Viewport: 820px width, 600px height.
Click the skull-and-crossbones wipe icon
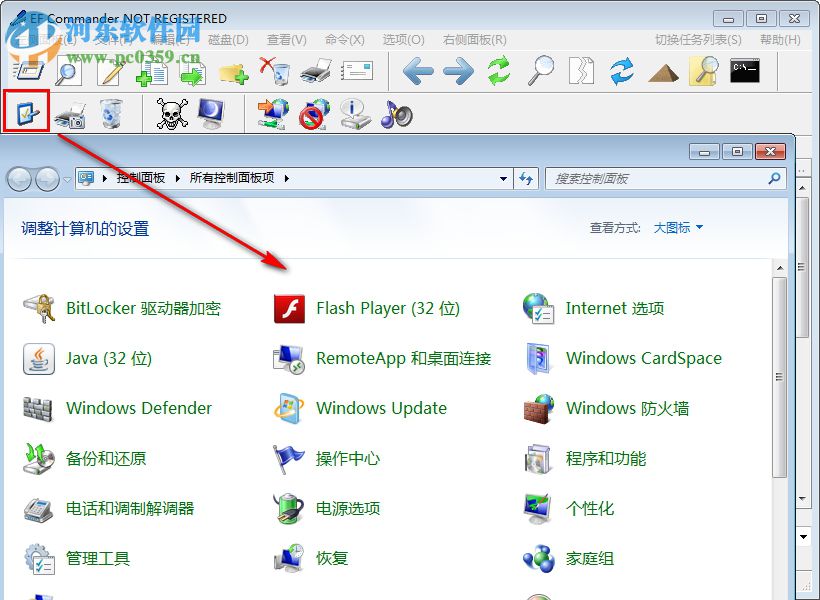pos(172,113)
